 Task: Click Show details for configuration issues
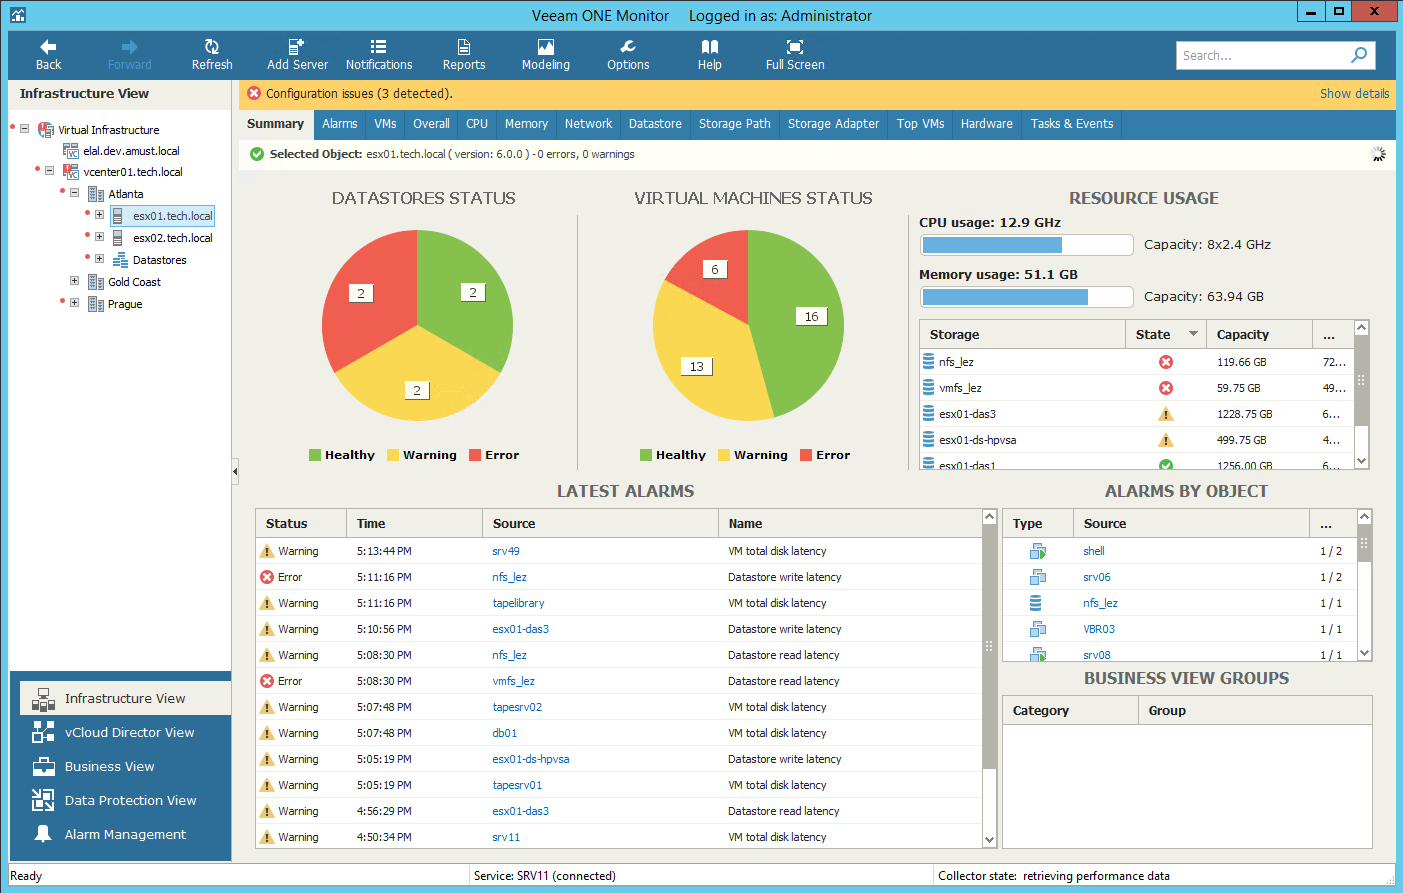[x=1354, y=93]
